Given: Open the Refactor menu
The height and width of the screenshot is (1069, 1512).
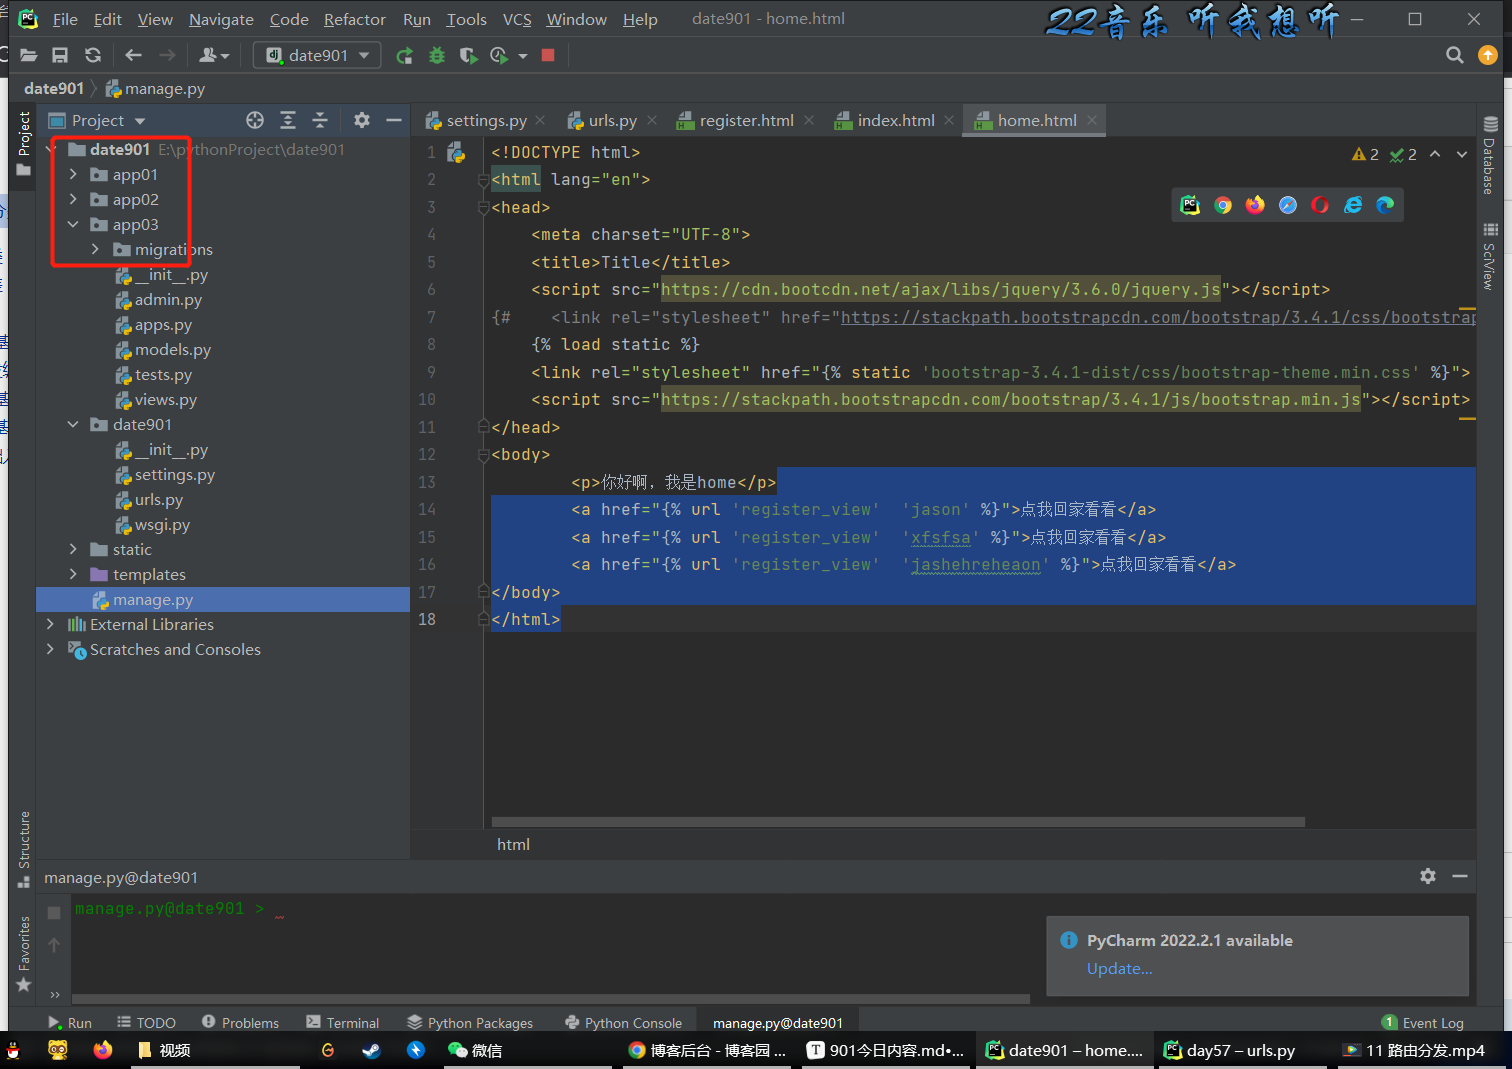Looking at the screenshot, I should pyautogui.click(x=354, y=20).
